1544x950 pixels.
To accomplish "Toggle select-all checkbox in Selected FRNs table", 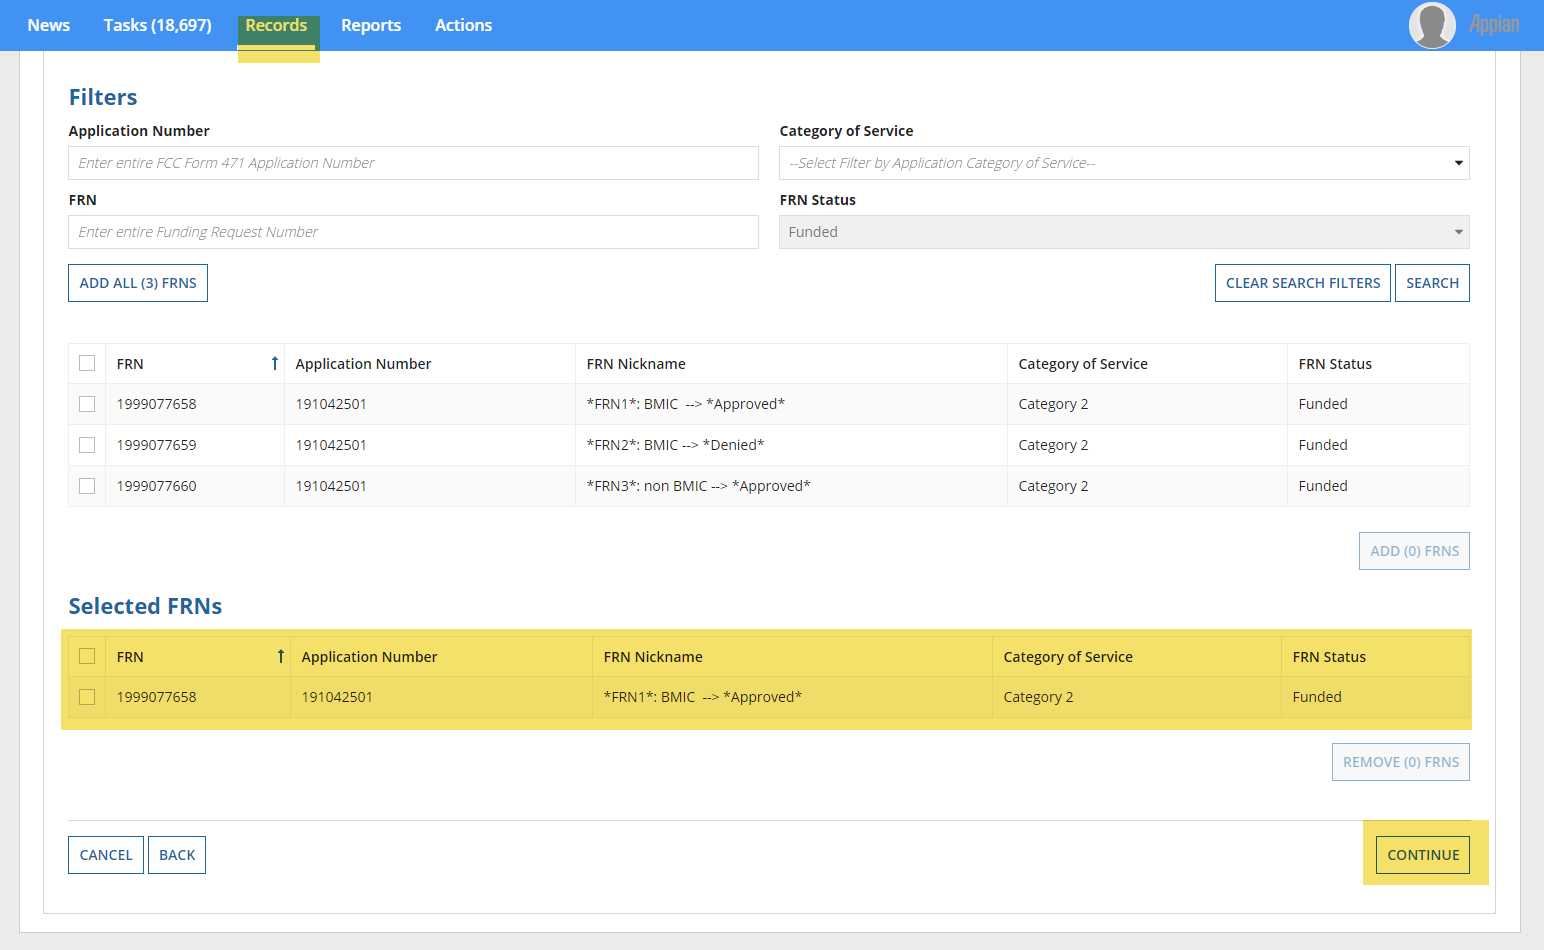I will coord(87,657).
